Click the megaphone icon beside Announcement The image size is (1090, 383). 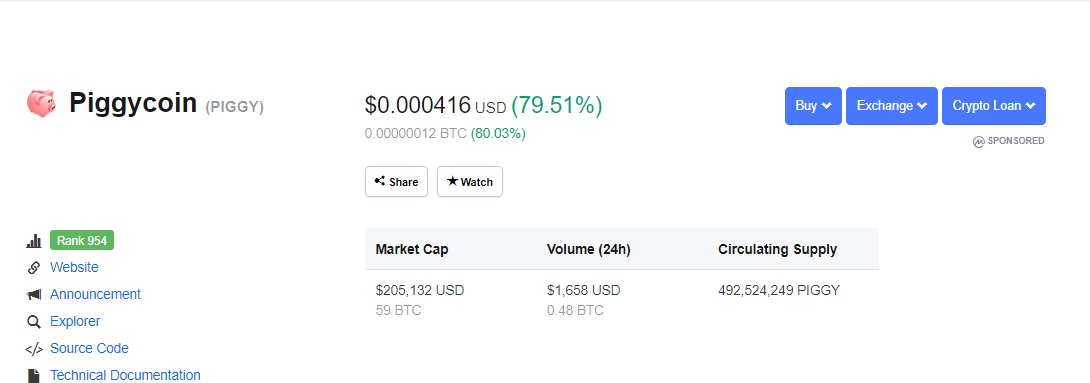point(33,295)
